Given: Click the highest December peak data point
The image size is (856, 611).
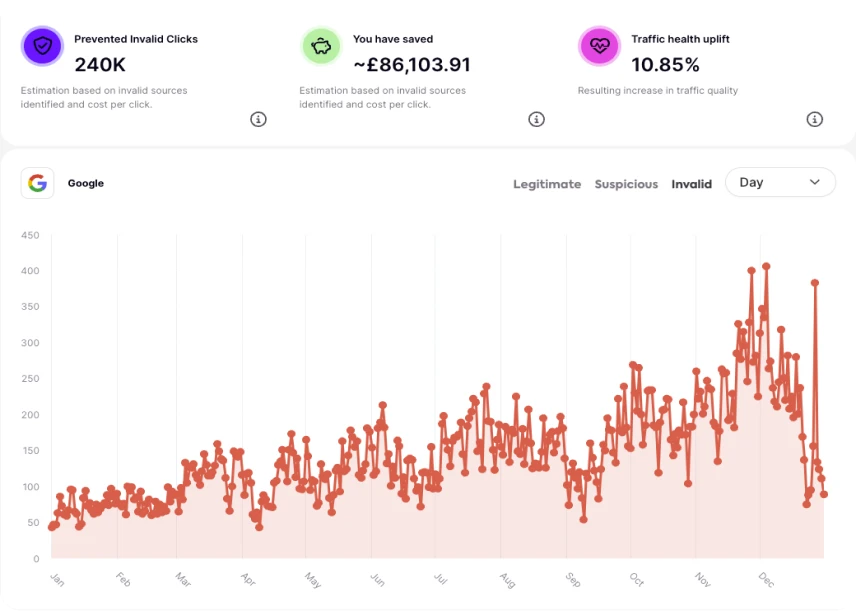Looking at the screenshot, I should (x=766, y=266).
